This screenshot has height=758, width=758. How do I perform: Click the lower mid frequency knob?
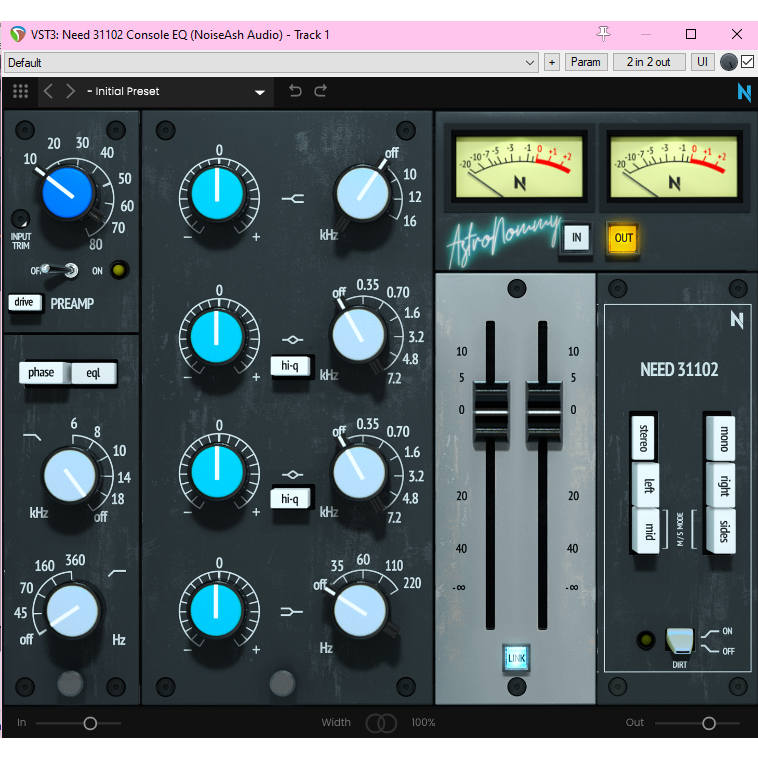[x=358, y=472]
